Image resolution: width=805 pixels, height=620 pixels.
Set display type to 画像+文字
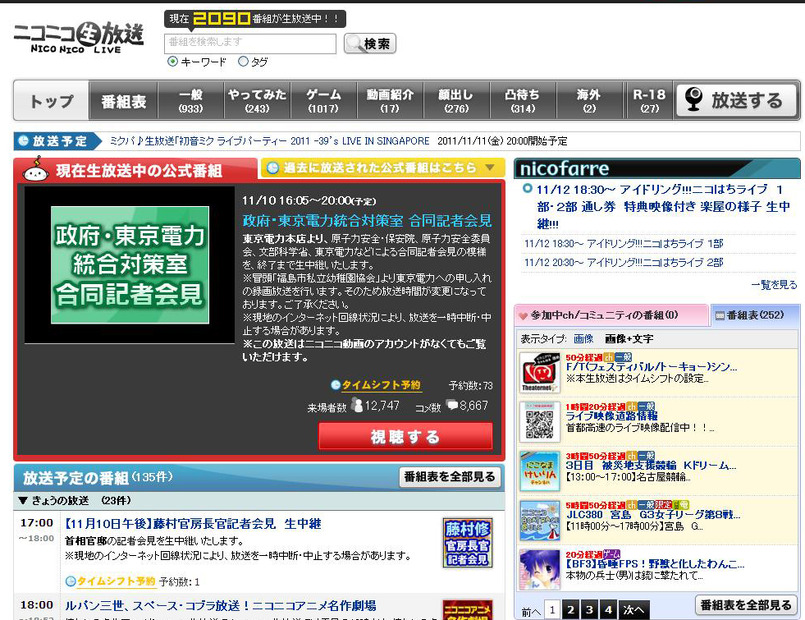coord(629,339)
